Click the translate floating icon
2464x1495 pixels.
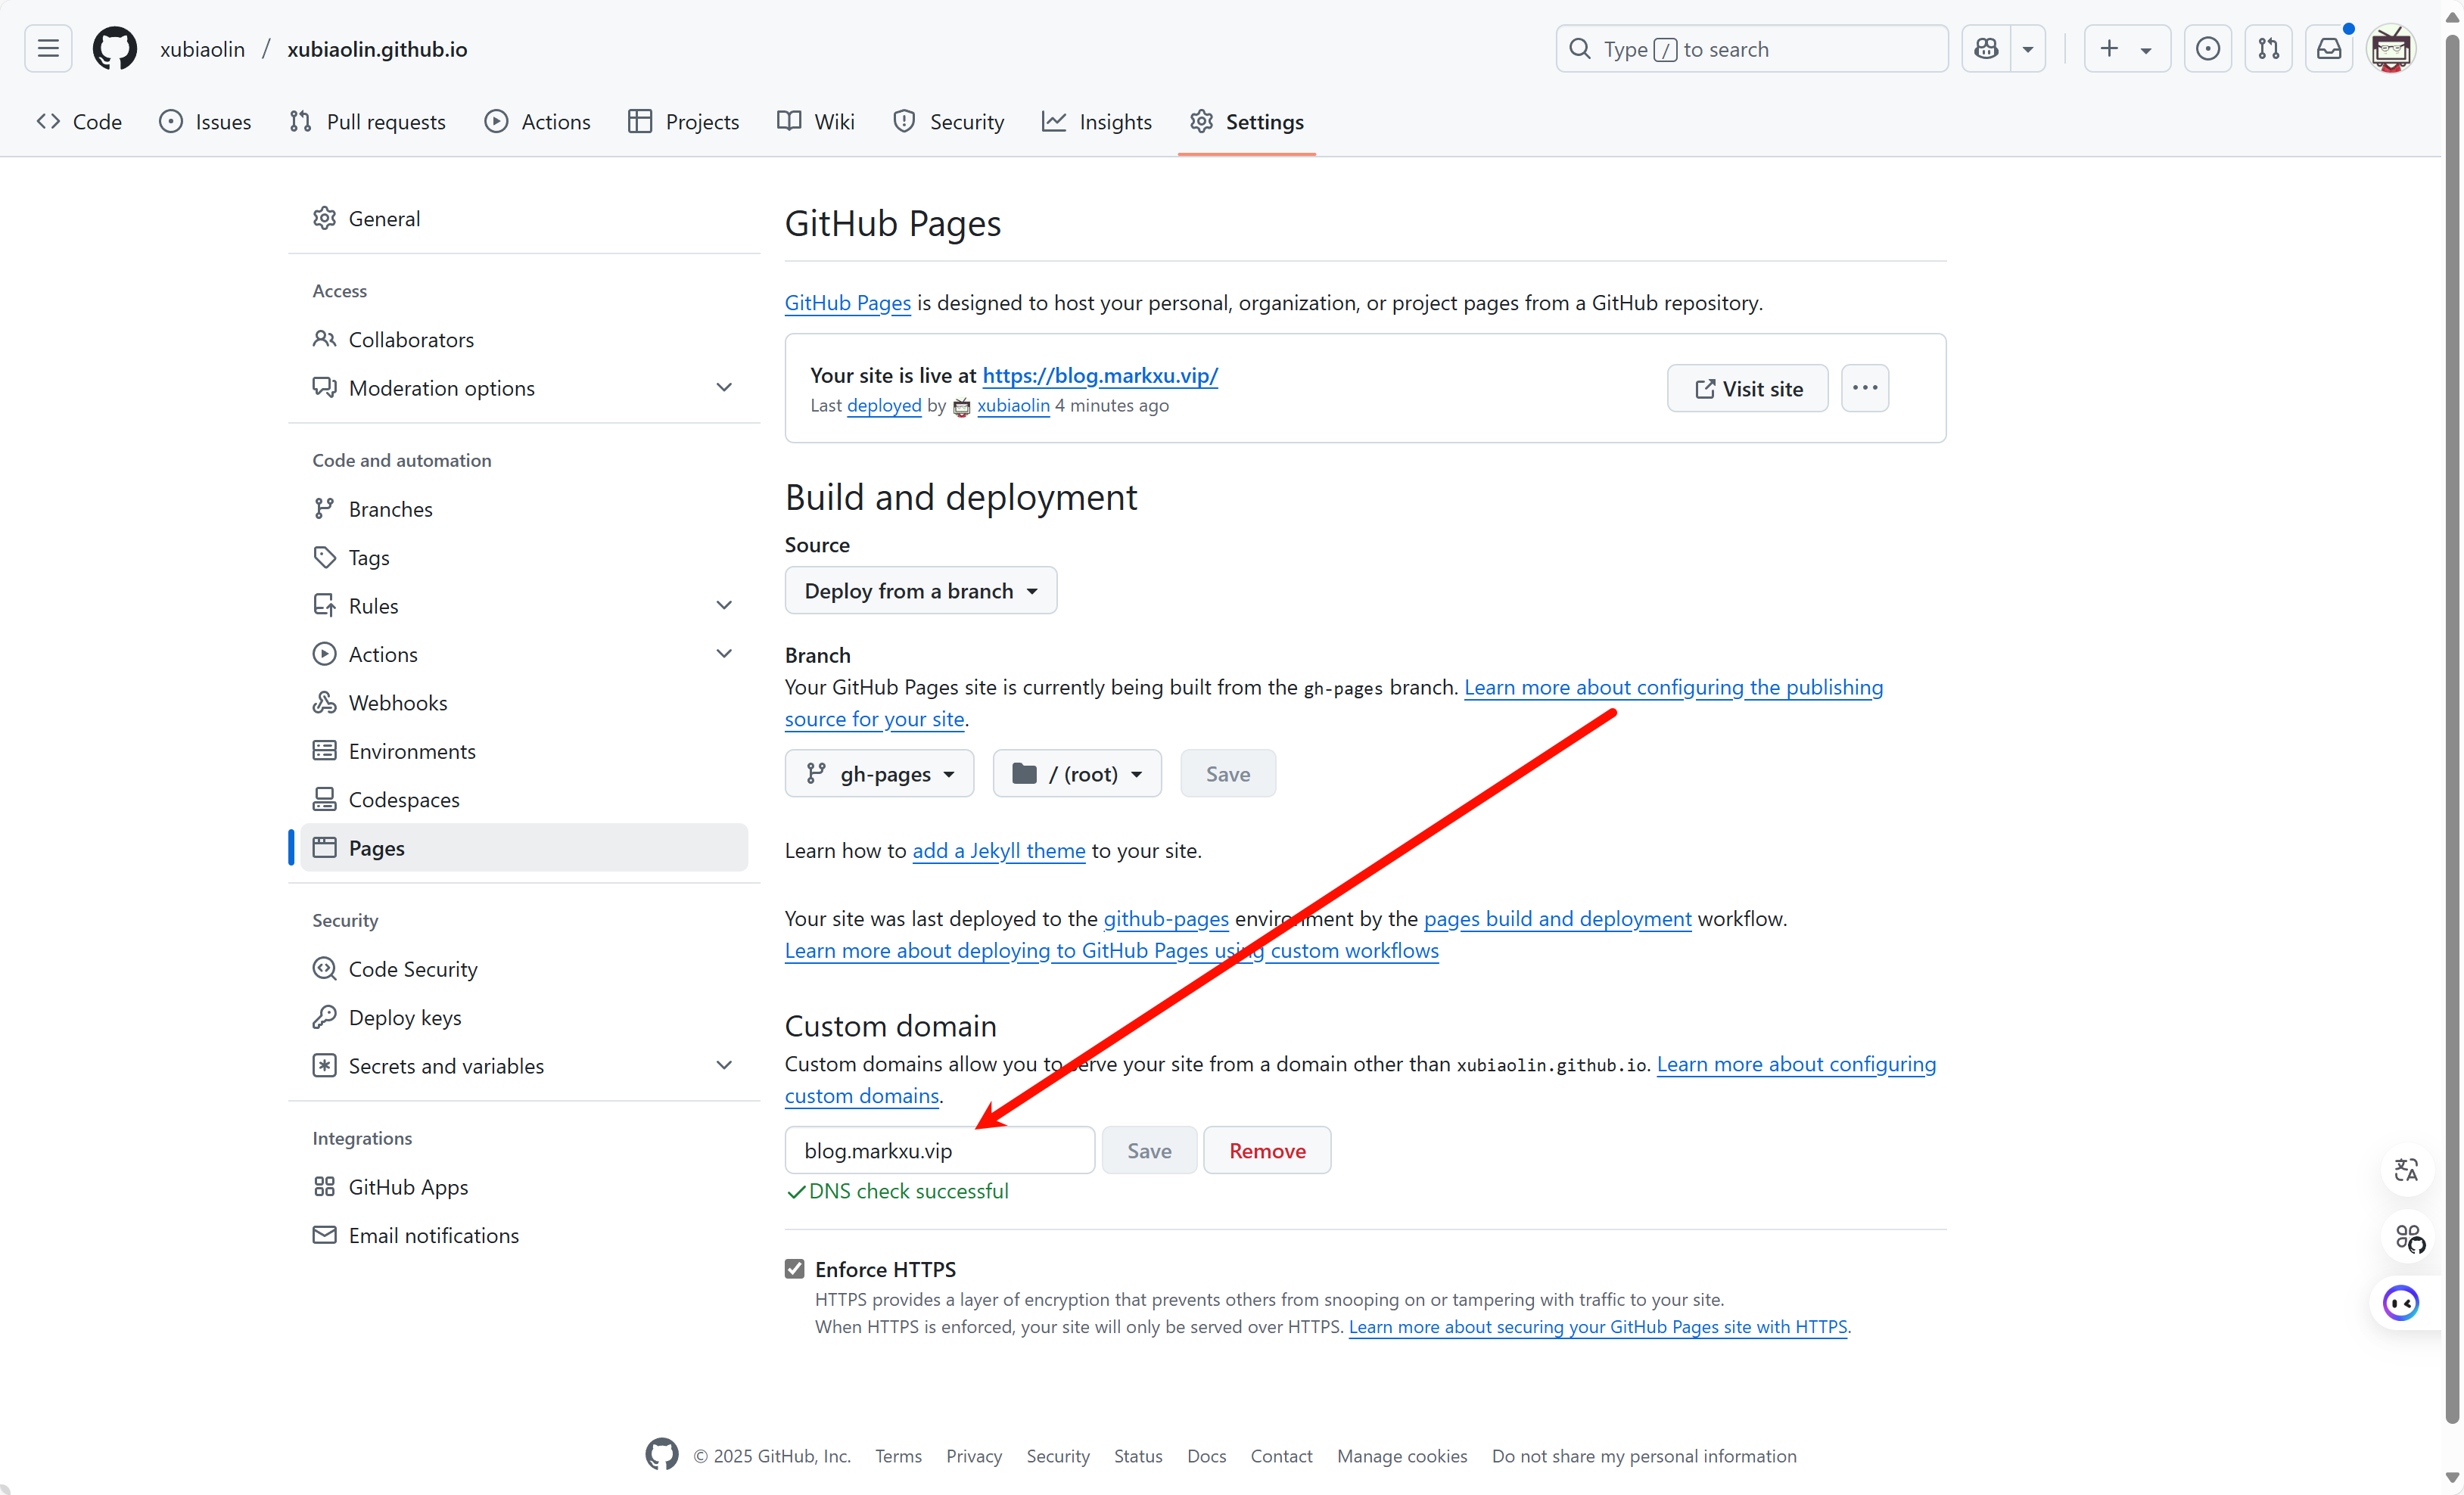pos(2406,1170)
